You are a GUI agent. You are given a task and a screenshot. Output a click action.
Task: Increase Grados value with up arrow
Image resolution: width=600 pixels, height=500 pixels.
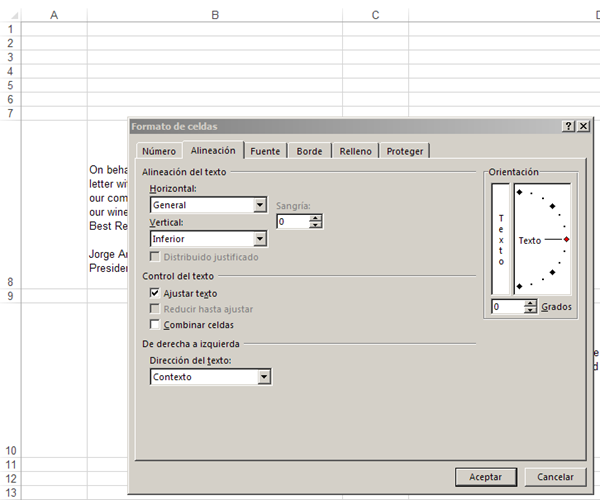click(531, 303)
